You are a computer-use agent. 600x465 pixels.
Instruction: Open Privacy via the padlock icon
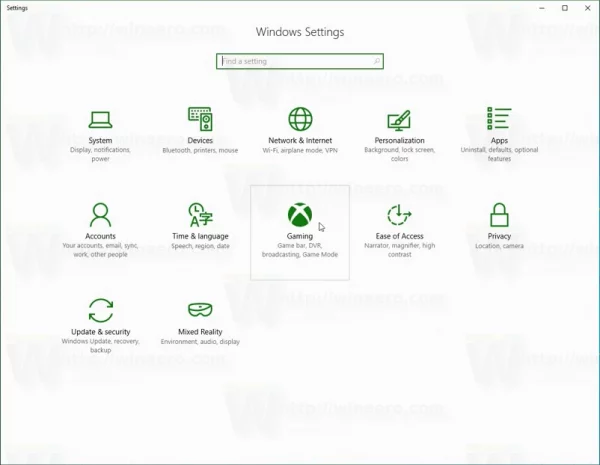499,215
